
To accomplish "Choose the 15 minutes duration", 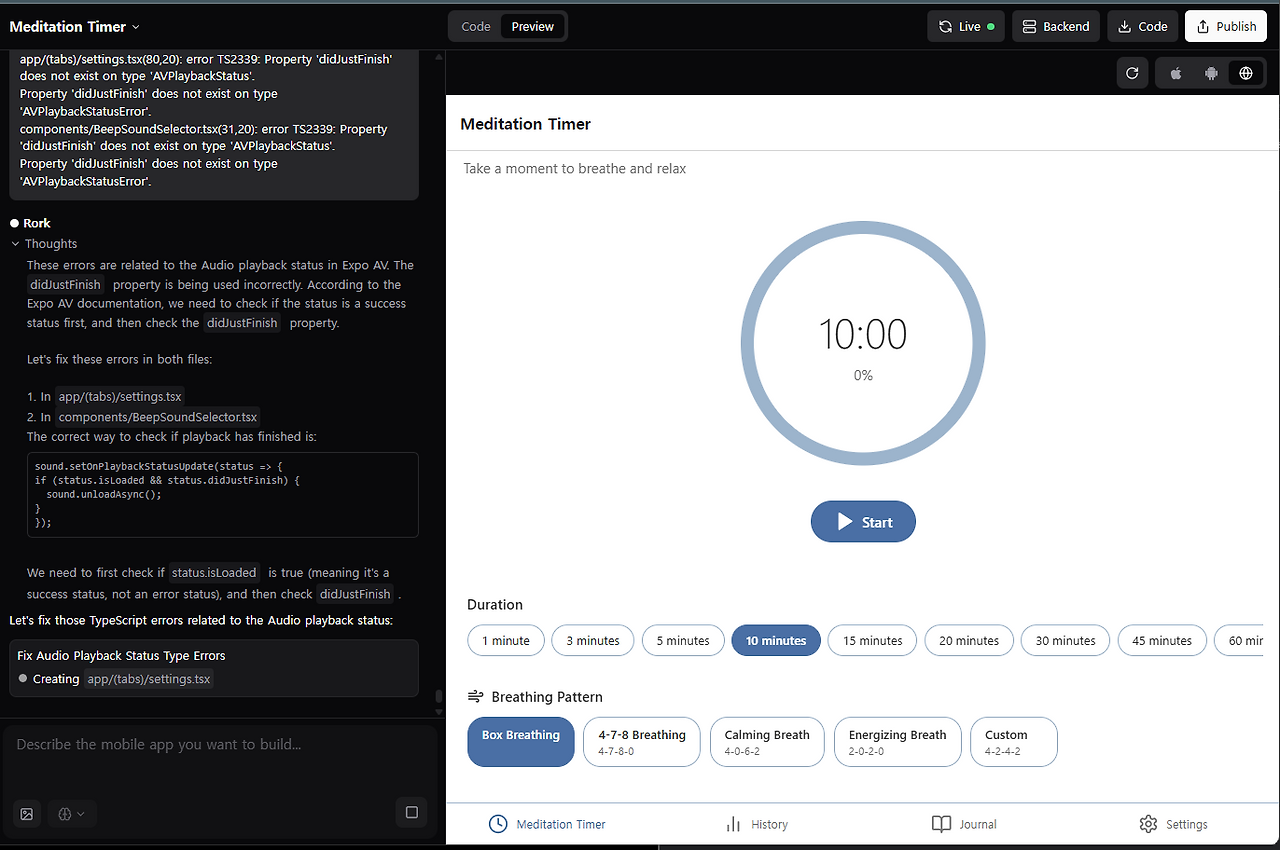I will pos(873,641).
